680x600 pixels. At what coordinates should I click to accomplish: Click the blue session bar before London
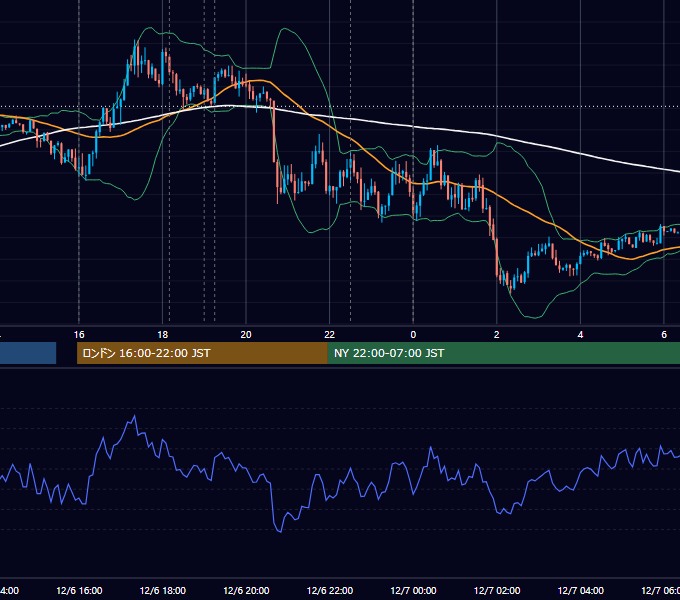(28, 353)
